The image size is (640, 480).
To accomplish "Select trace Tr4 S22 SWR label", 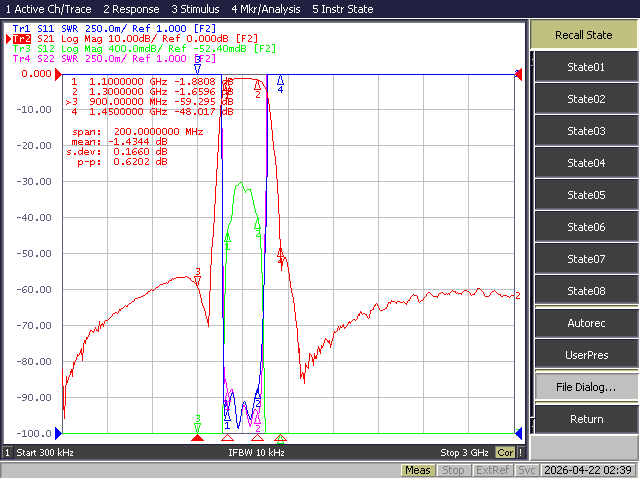I will [x=114, y=58].
